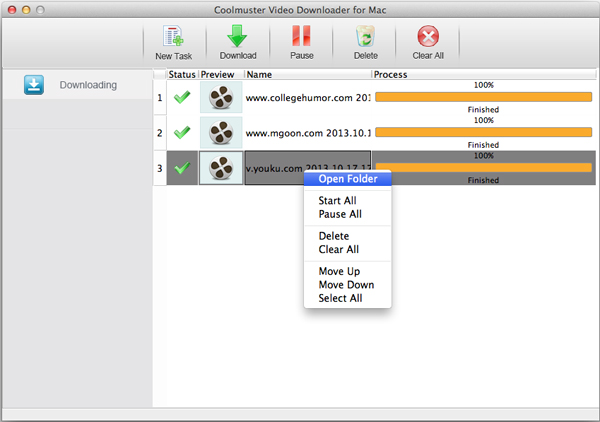
Task: Choose Open Folder from context menu
Action: pyautogui.click(x=347, y=179)
